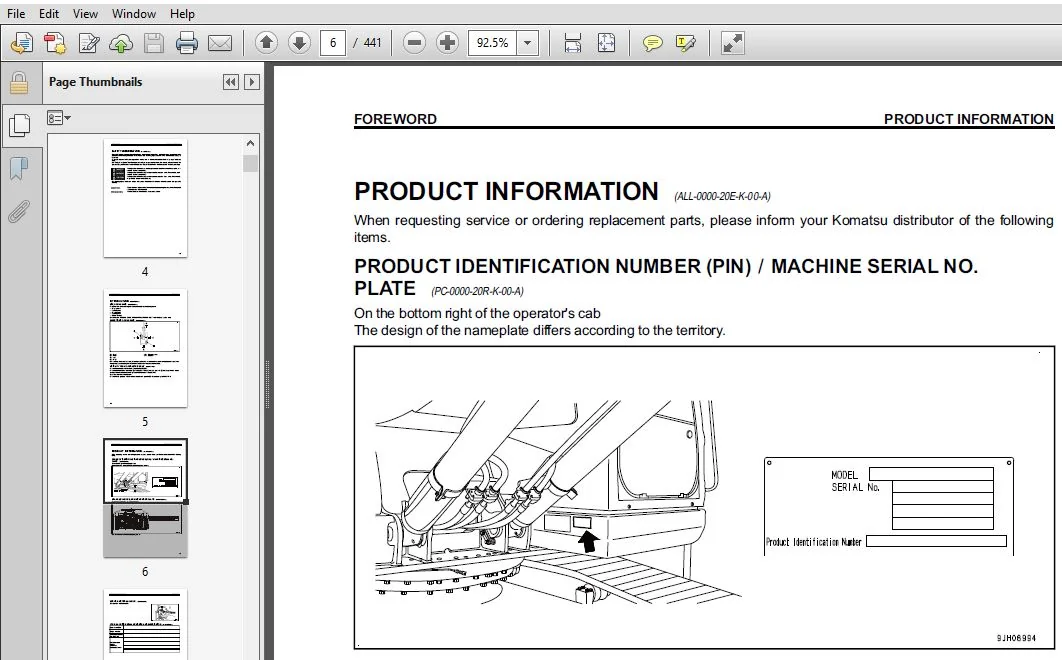Zoom in with the plus button
This screenshot has height=660, width=1062.
tap(447, 43)
